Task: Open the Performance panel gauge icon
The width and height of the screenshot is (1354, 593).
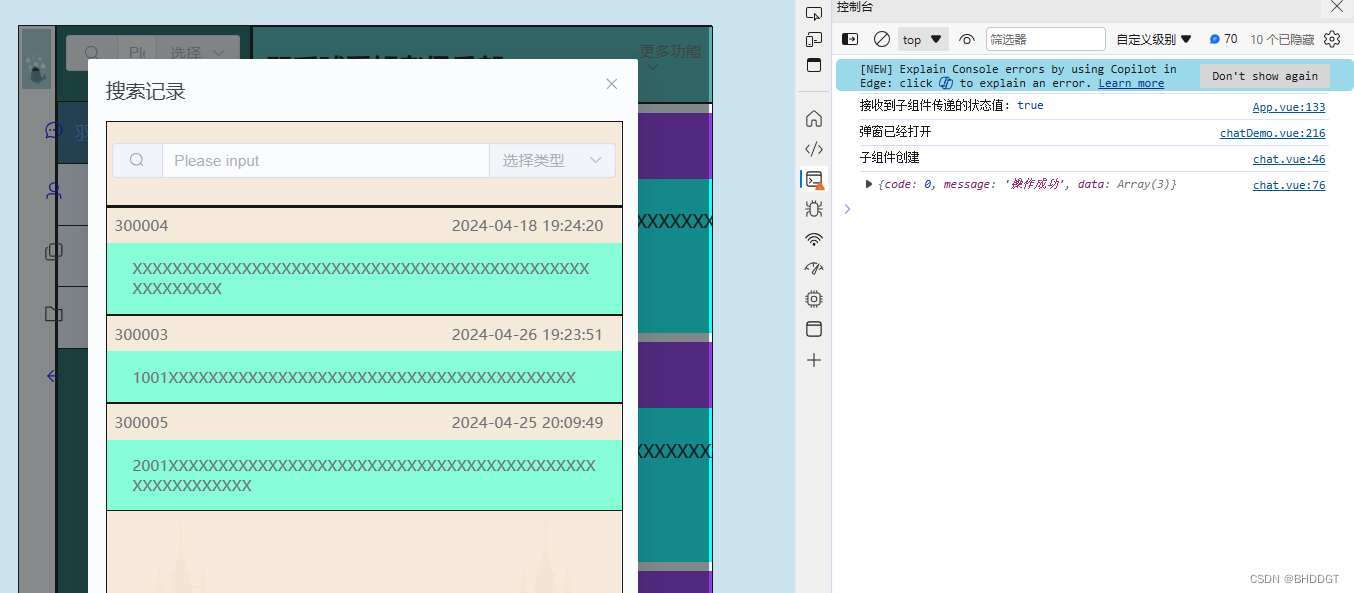Action: click(x=813, y=268)
